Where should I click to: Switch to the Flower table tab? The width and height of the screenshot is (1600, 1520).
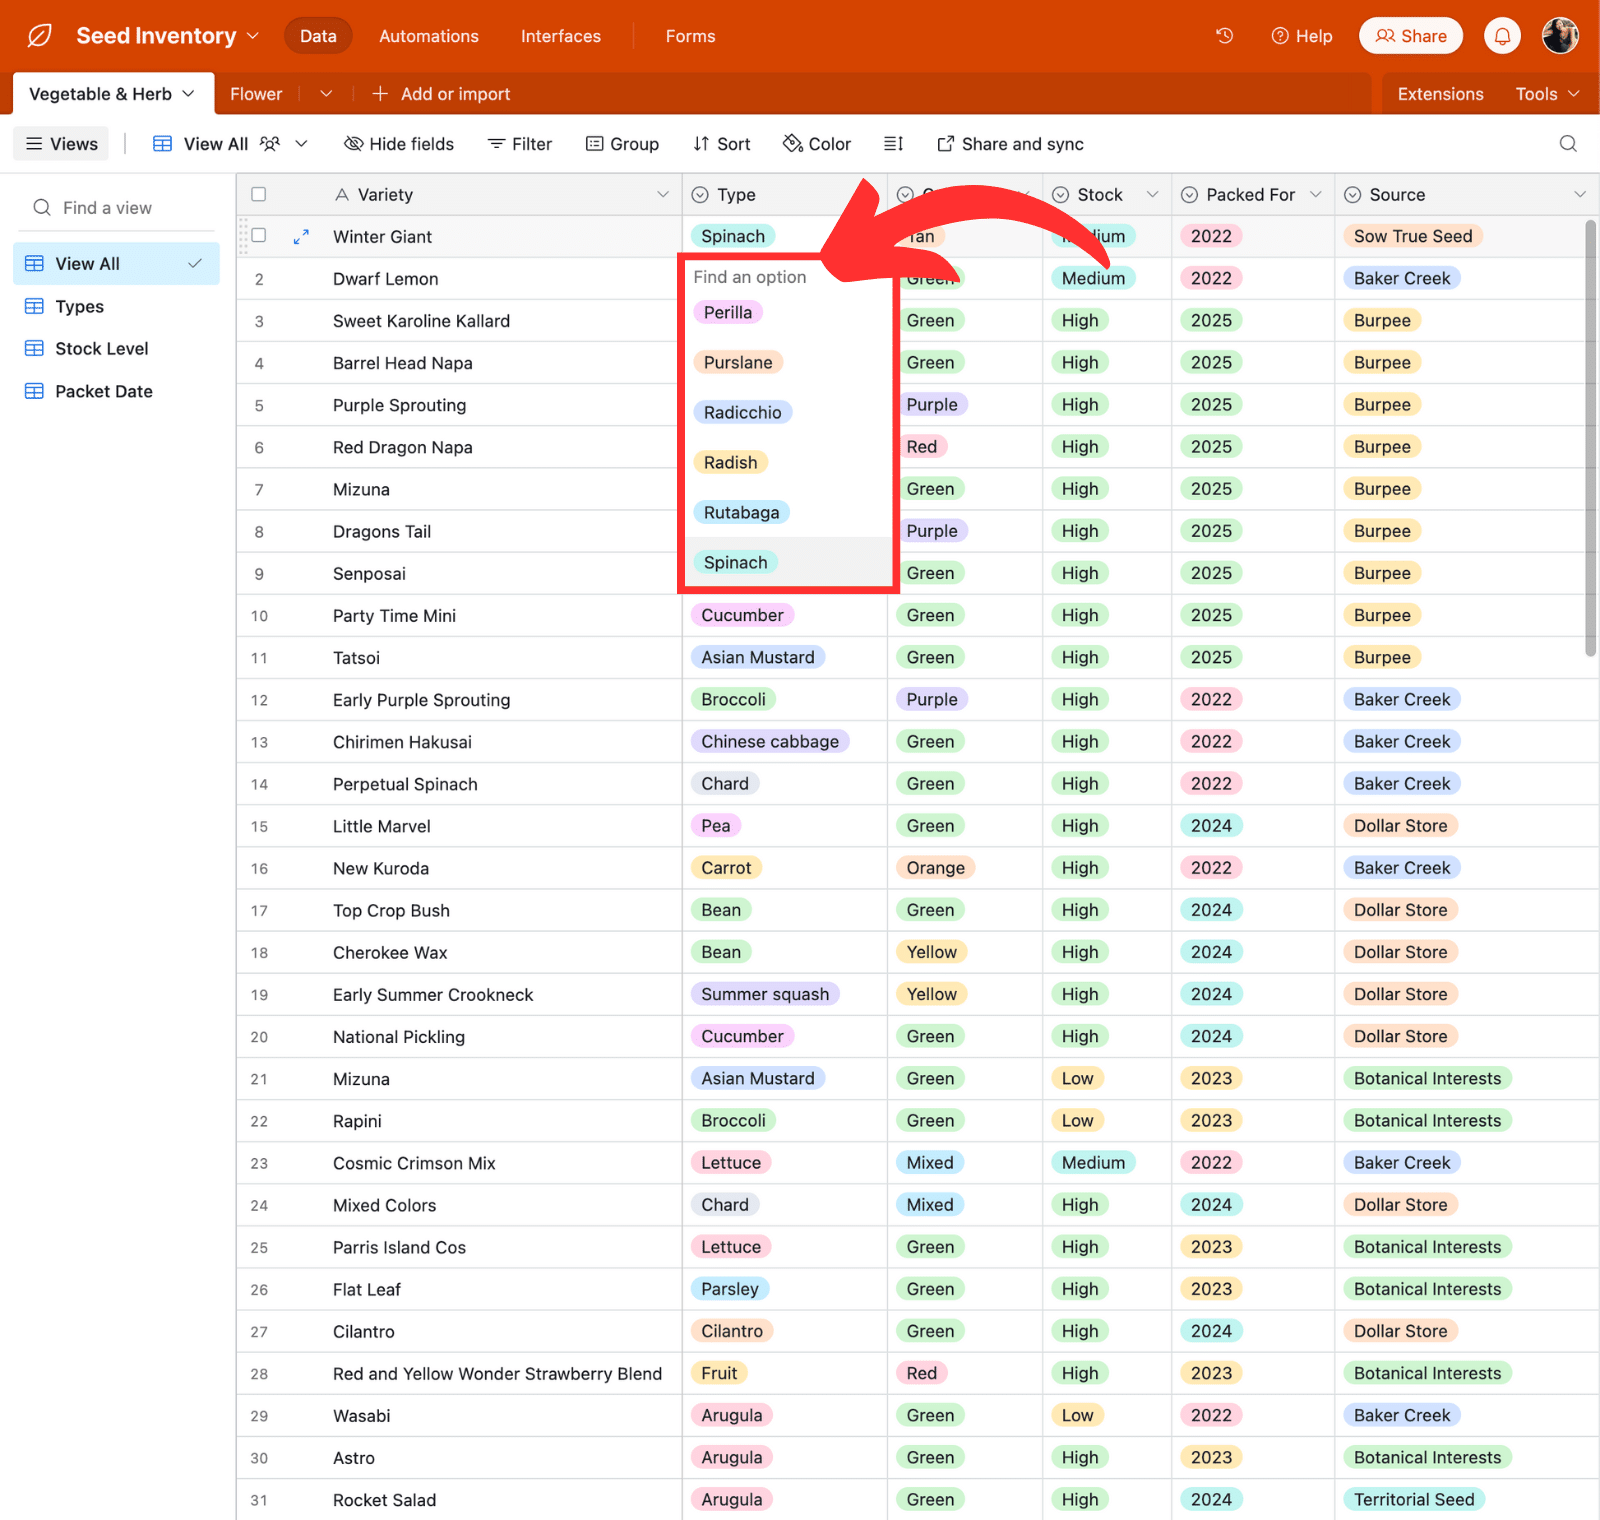[x=256, y=94]
